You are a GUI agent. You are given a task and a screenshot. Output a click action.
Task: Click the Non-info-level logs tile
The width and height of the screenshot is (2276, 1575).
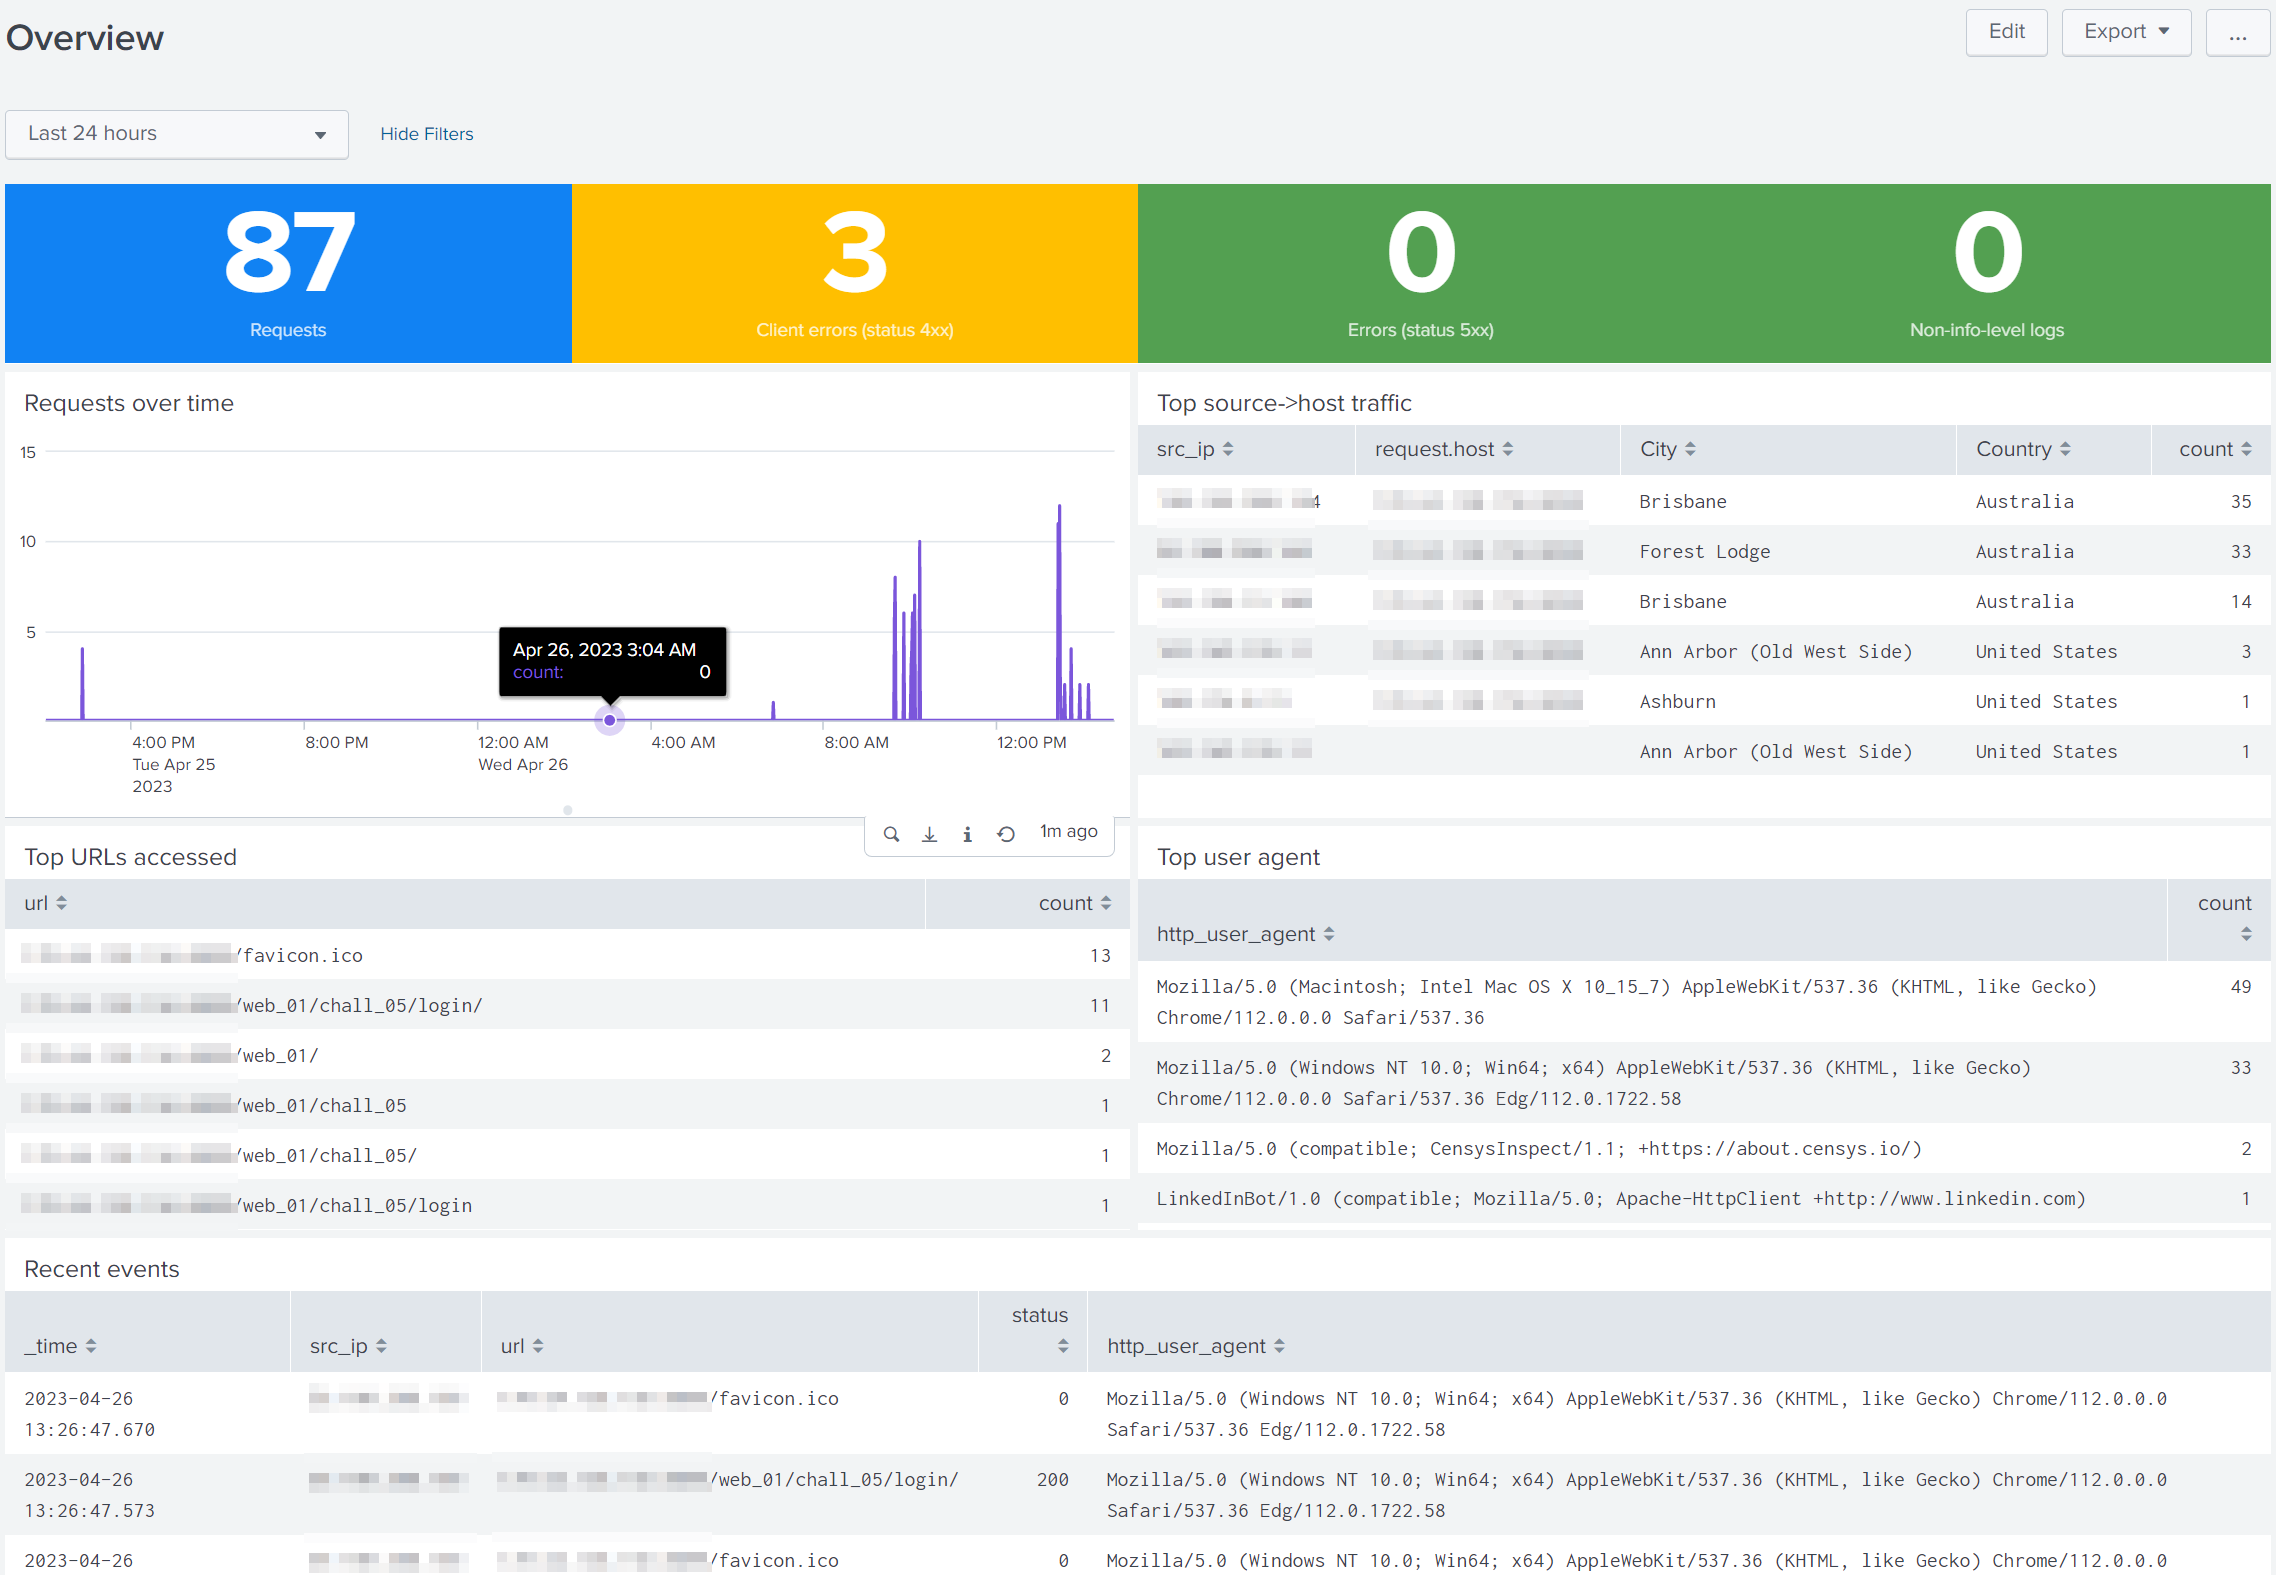1987,273
